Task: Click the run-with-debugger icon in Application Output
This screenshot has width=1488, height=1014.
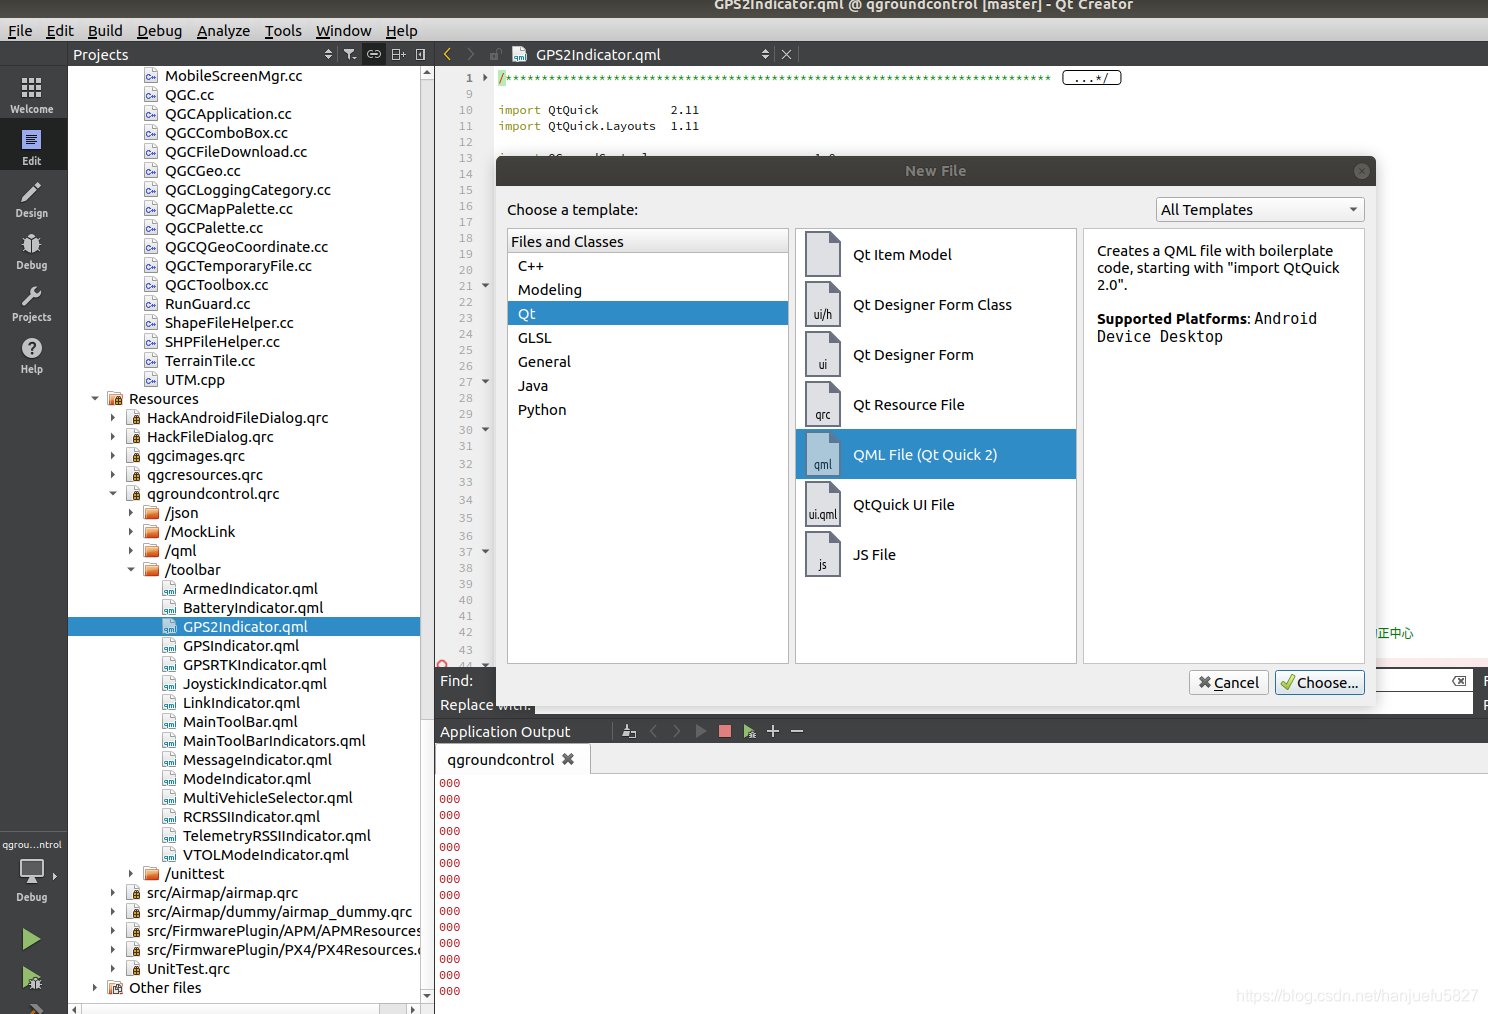Action: click(750, 731)
